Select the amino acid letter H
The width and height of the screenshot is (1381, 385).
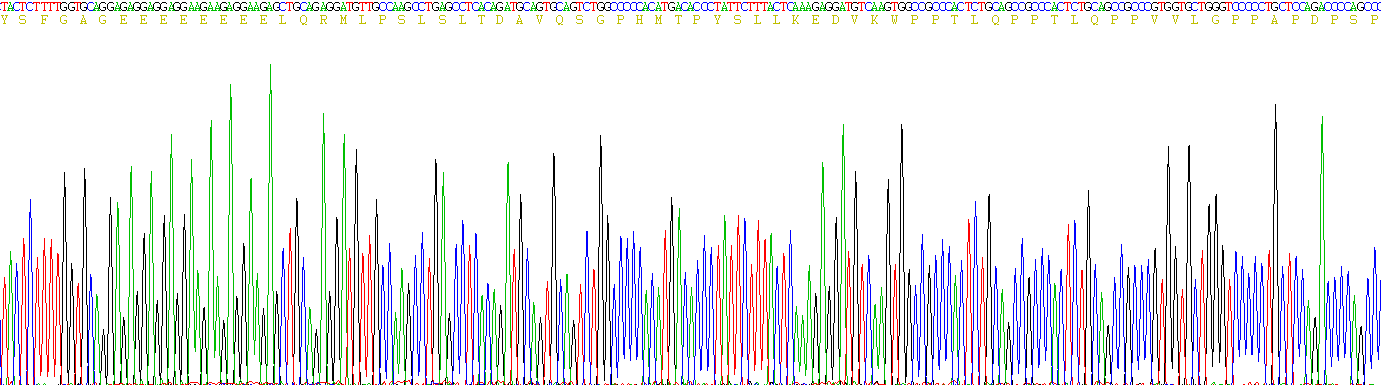[639, 20]
